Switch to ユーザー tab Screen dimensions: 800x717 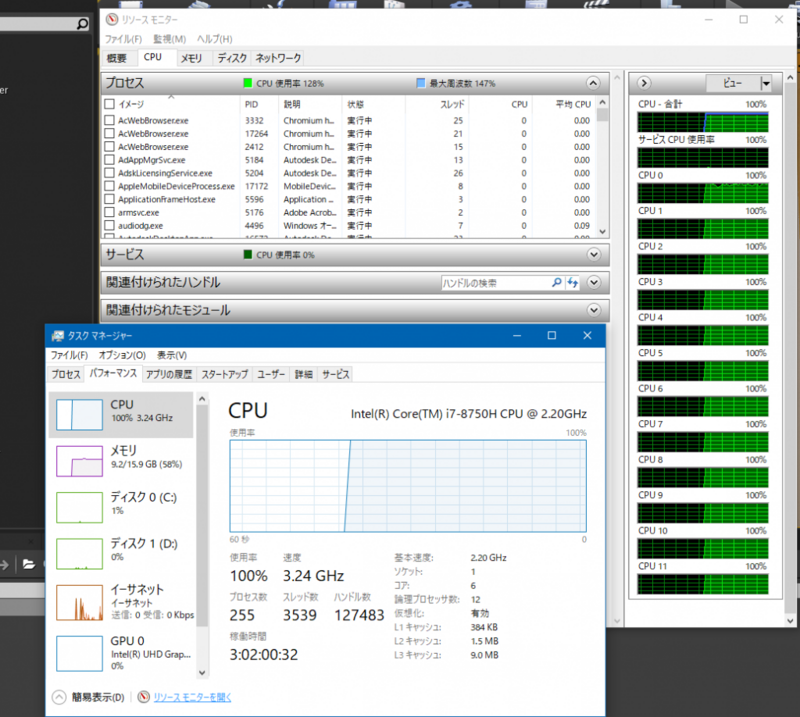(271, 374)
